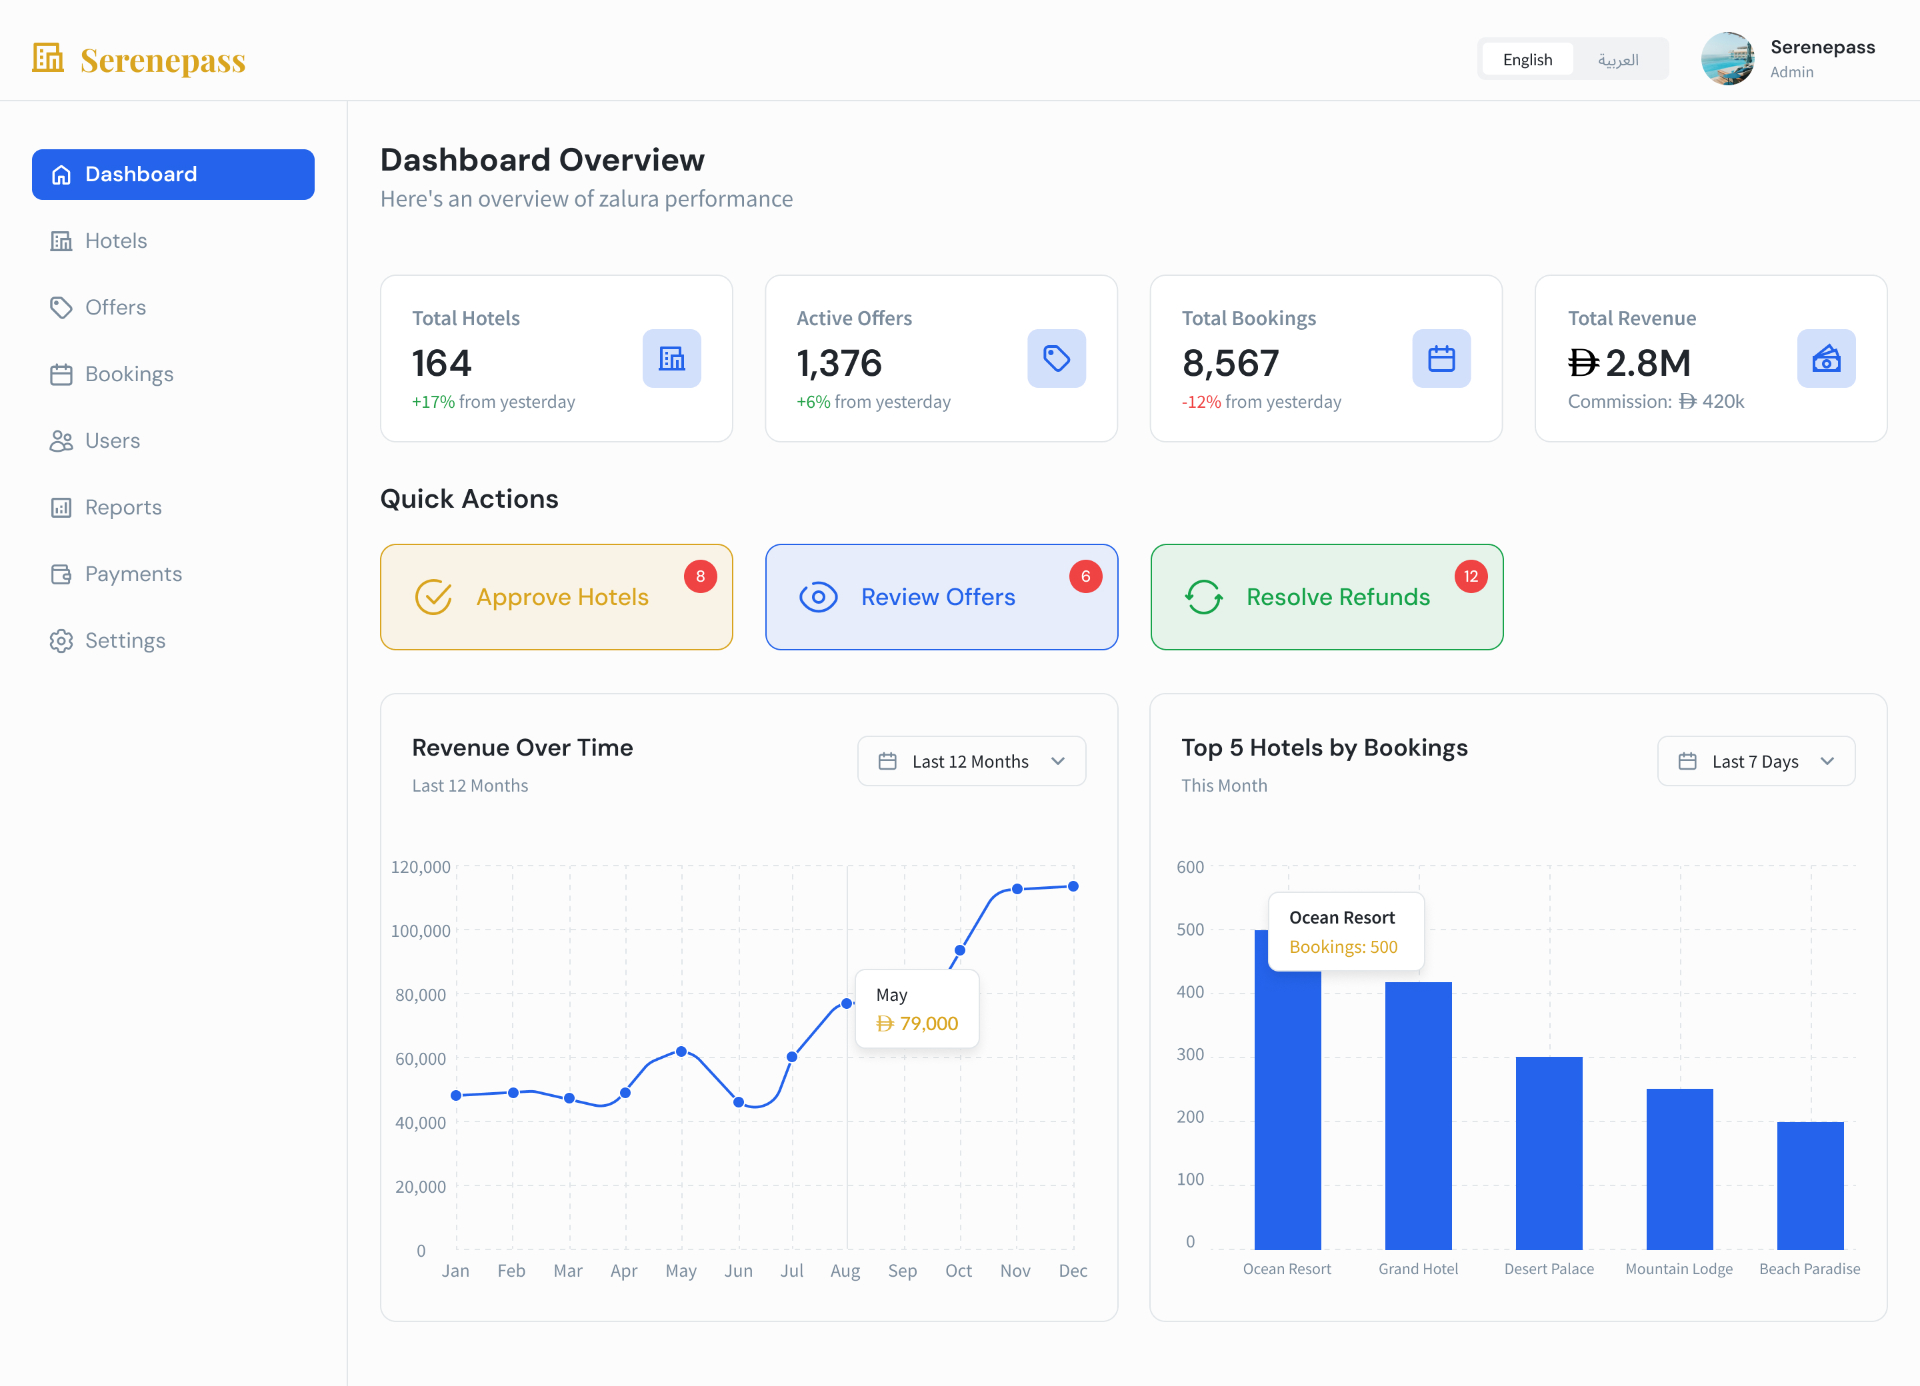
Task: Click the Bookings calendar icon in sidebar
Action: tap(61, 375)
